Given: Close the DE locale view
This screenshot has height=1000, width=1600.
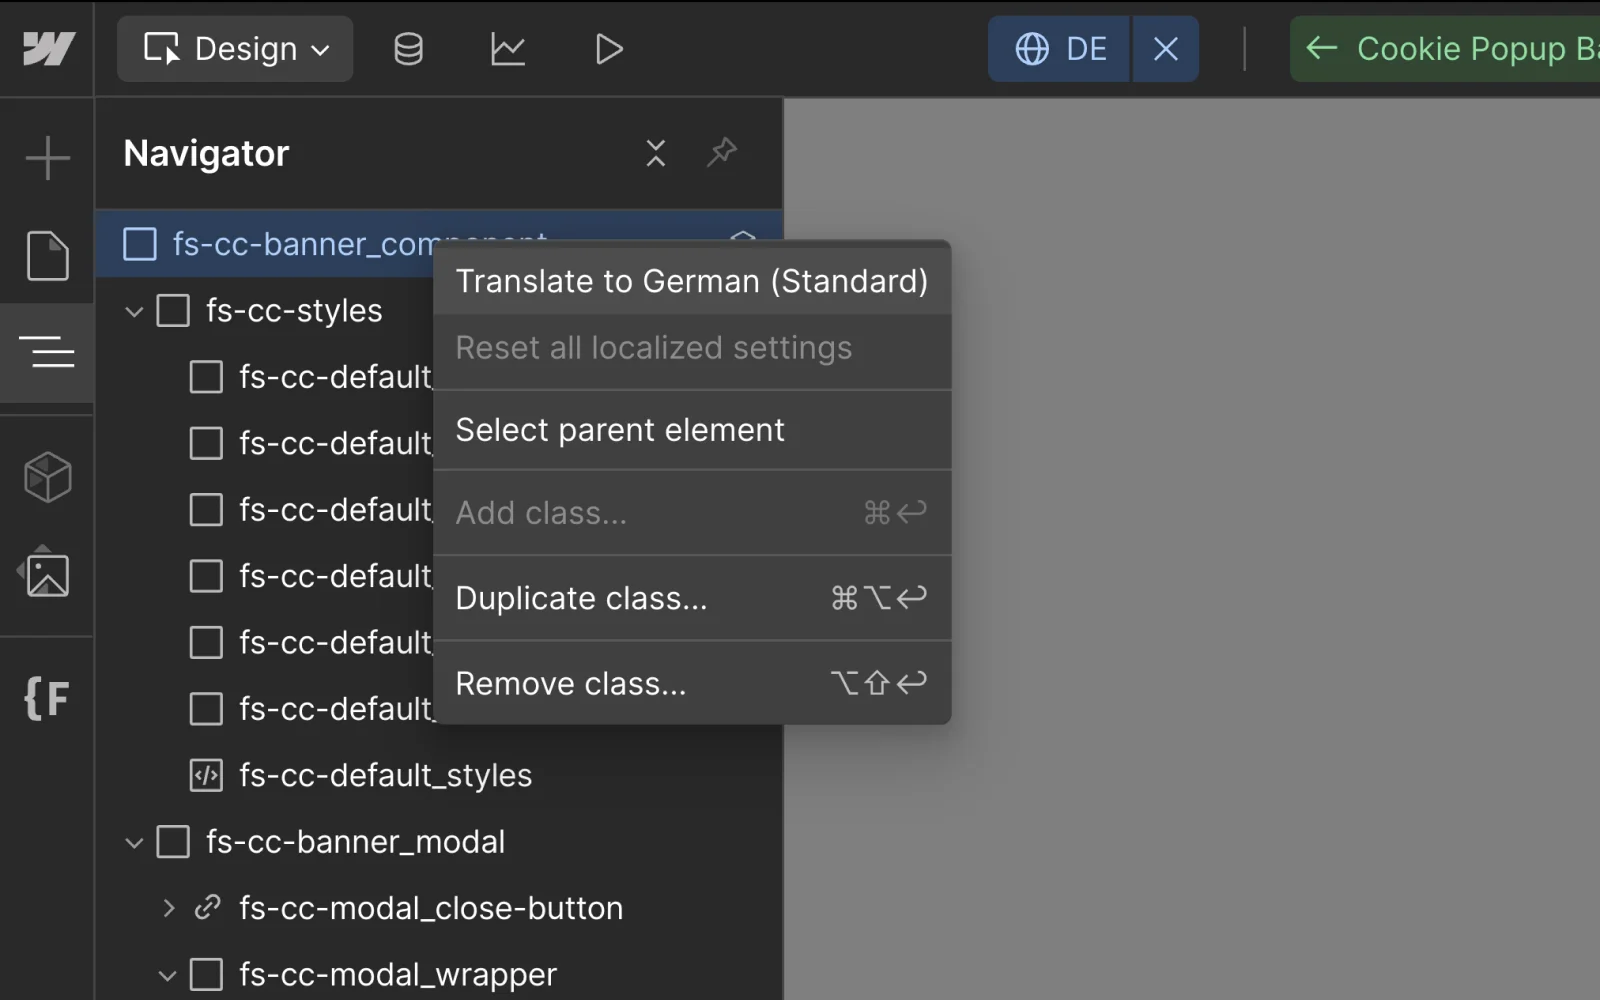Looking at the screenshot, I should (1165, 49).
